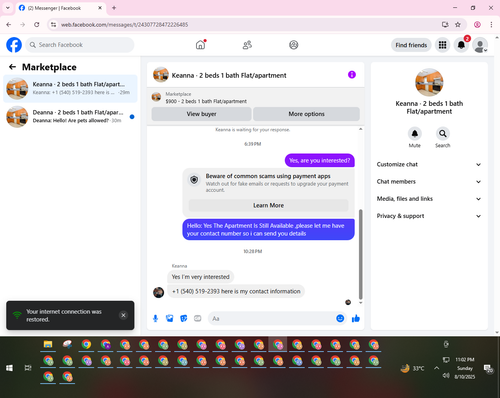500x398 pixels.
Task: Click Learn More on the scam warning
Action: (x=268, y=205)
